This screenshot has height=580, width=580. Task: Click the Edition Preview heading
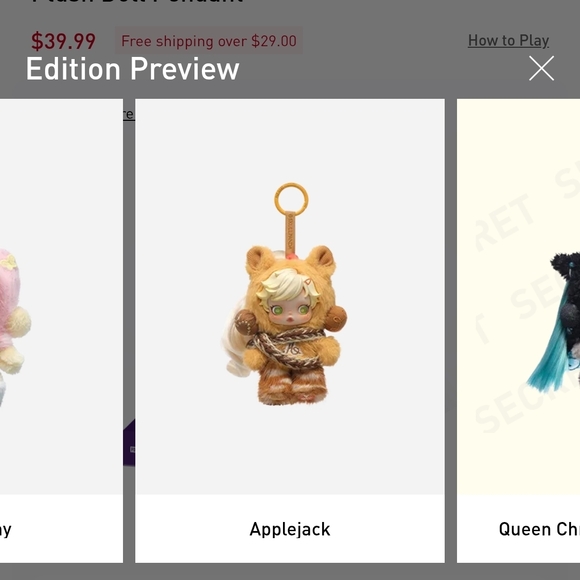tap(132, 69)
